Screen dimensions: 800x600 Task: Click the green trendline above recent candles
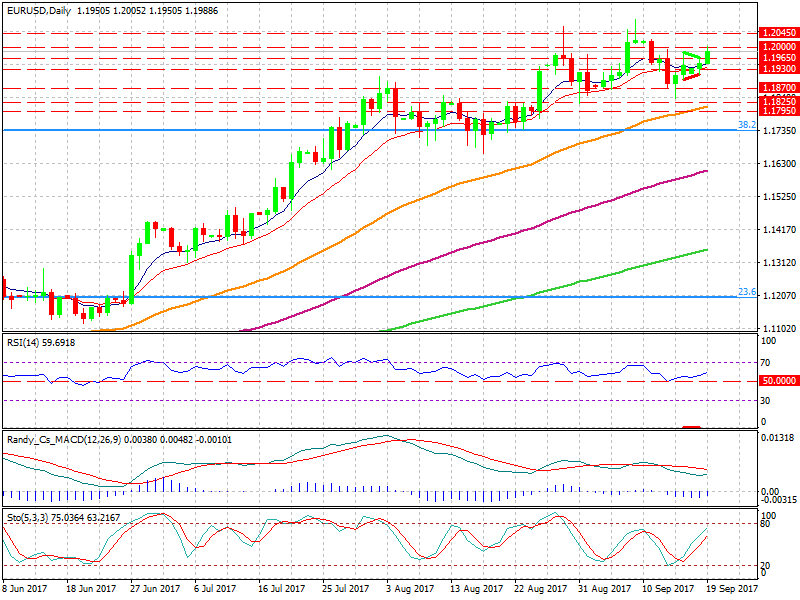pos(692,55)
